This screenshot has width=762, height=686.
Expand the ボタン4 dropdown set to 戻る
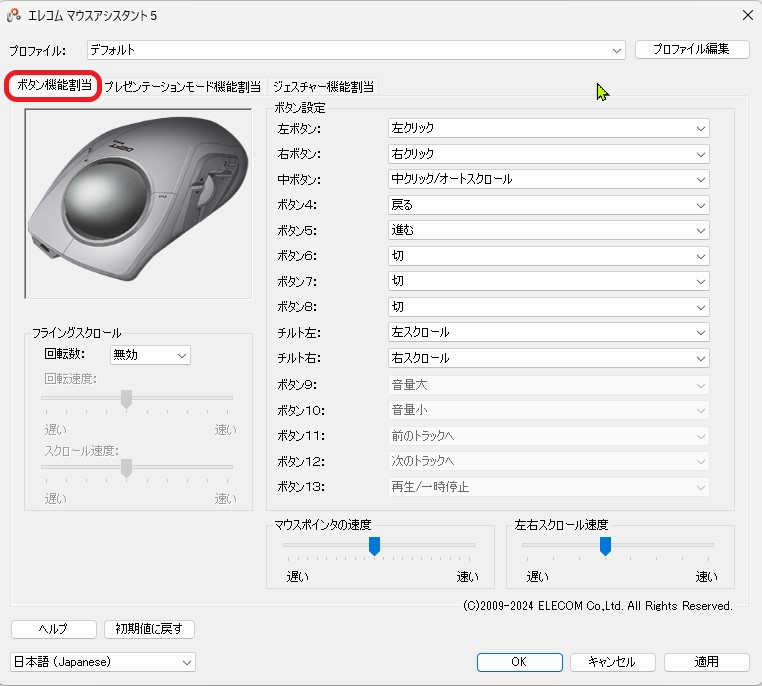pyautogui.click(x=549, y=205)
